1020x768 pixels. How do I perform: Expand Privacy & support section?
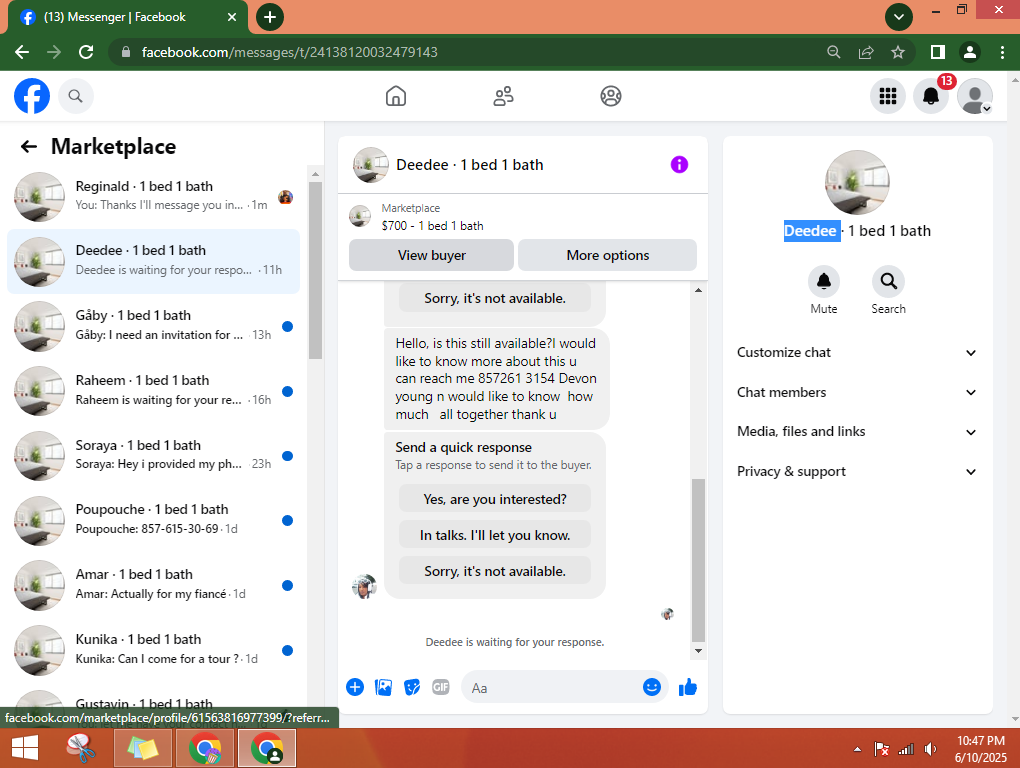(x=857, y=471)
